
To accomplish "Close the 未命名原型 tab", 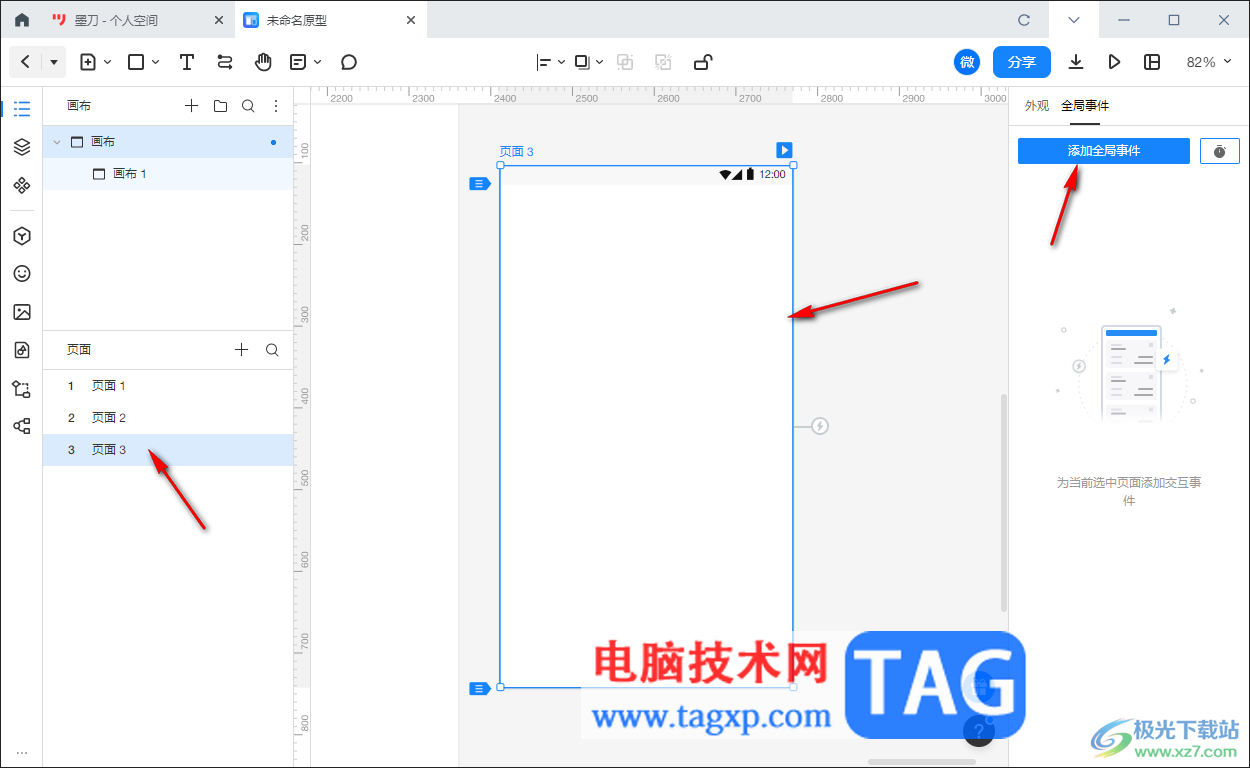I will (x=410, y=20).
